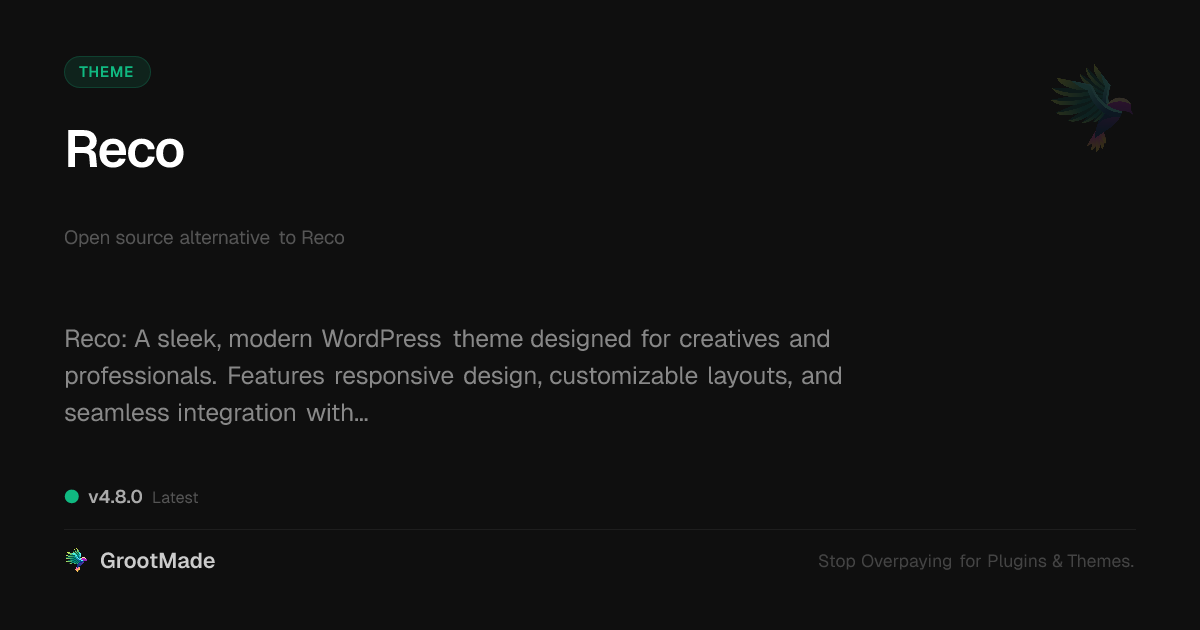Viewport: 1200px width, 630px height.
Task: Click the word 'Plugins' in the footer tagline
Action: [1017, 561]
